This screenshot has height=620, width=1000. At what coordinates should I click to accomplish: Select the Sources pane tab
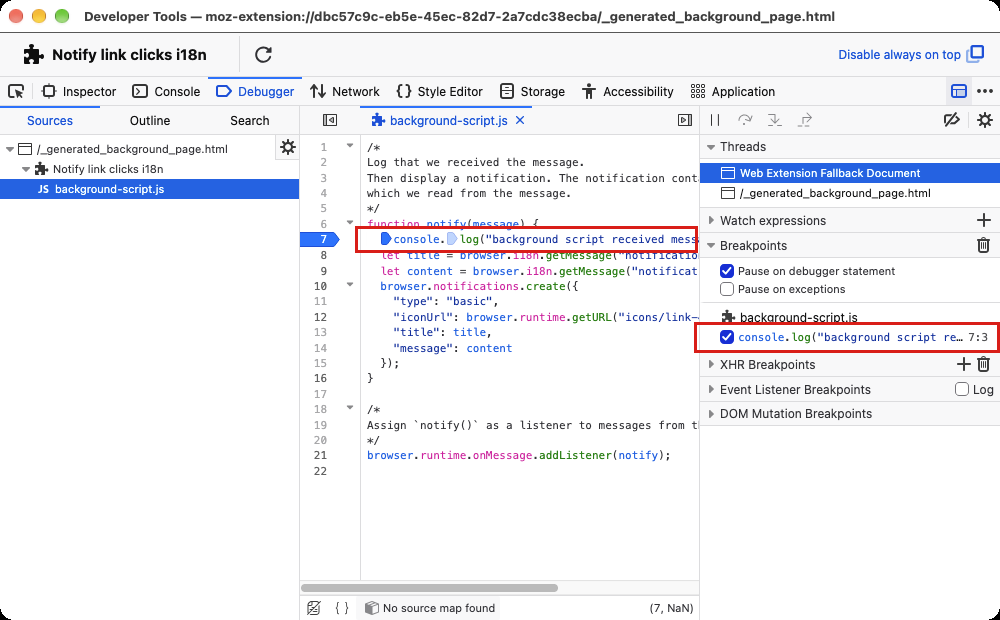[50, 121]
